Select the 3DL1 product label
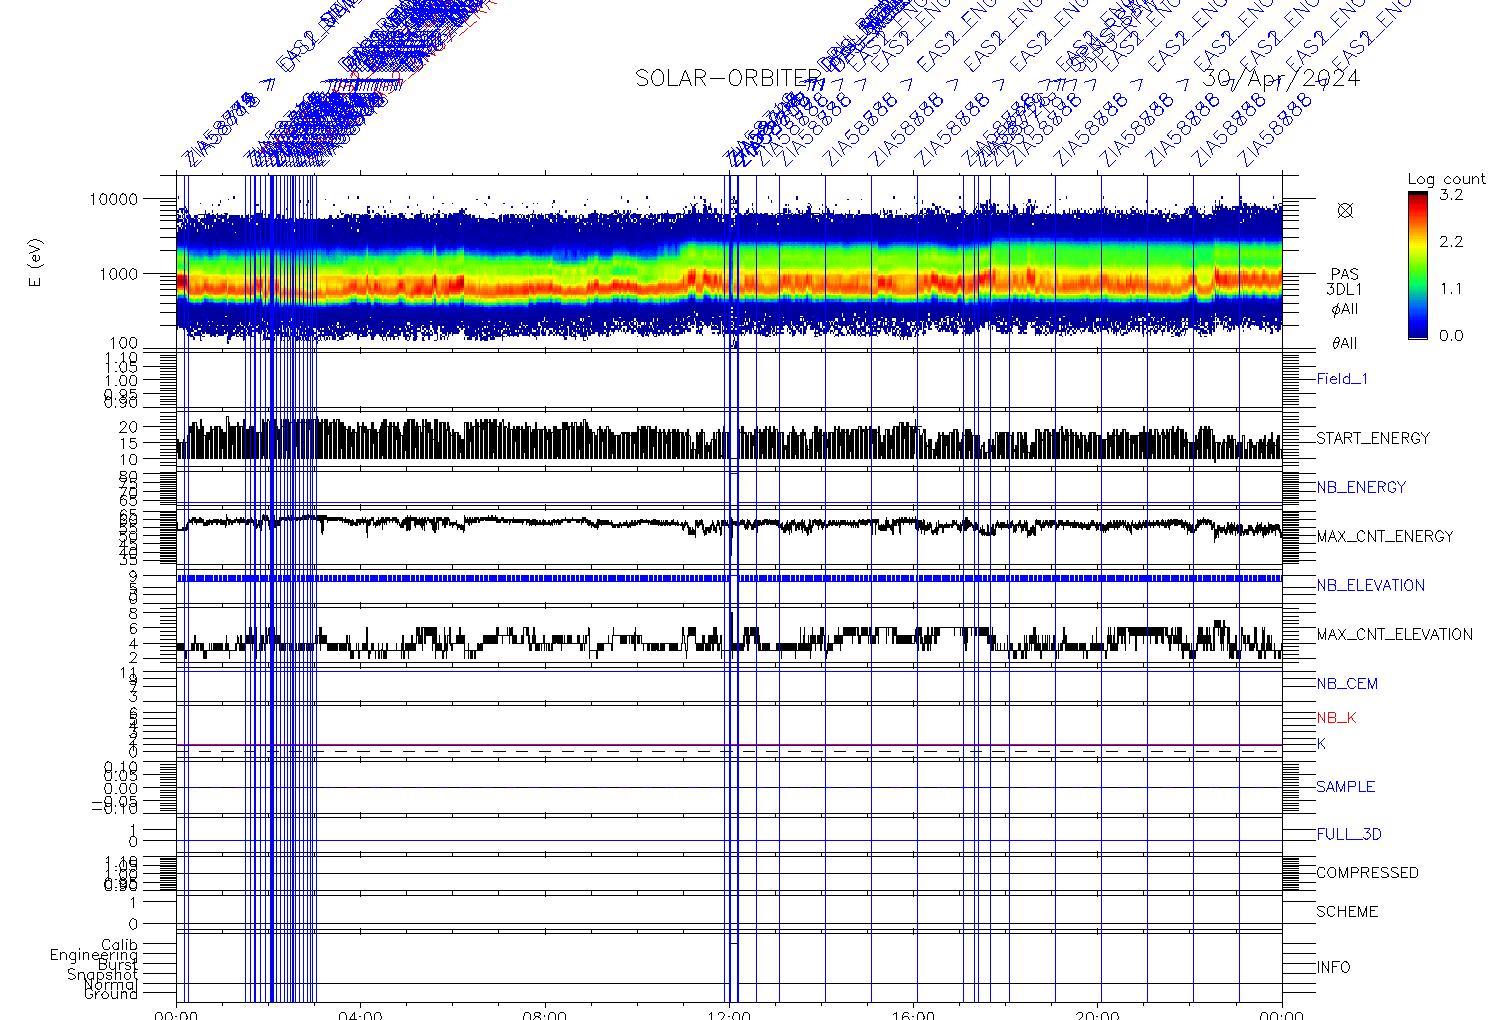1512x1020 pixels. (1344, 290)
